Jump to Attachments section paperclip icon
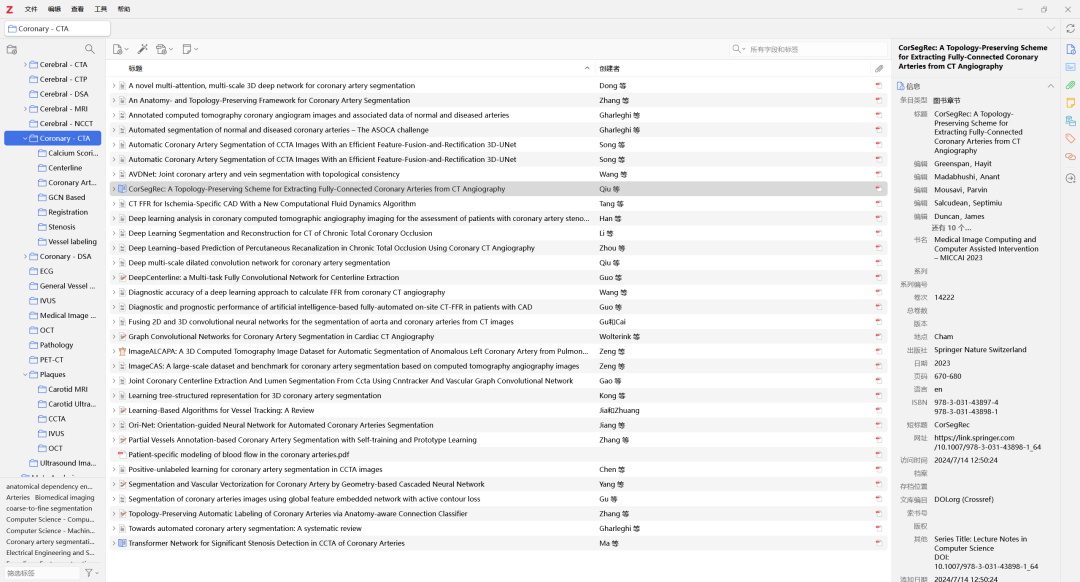Screen dimensions: 1080x582 tap(1070, 85)
